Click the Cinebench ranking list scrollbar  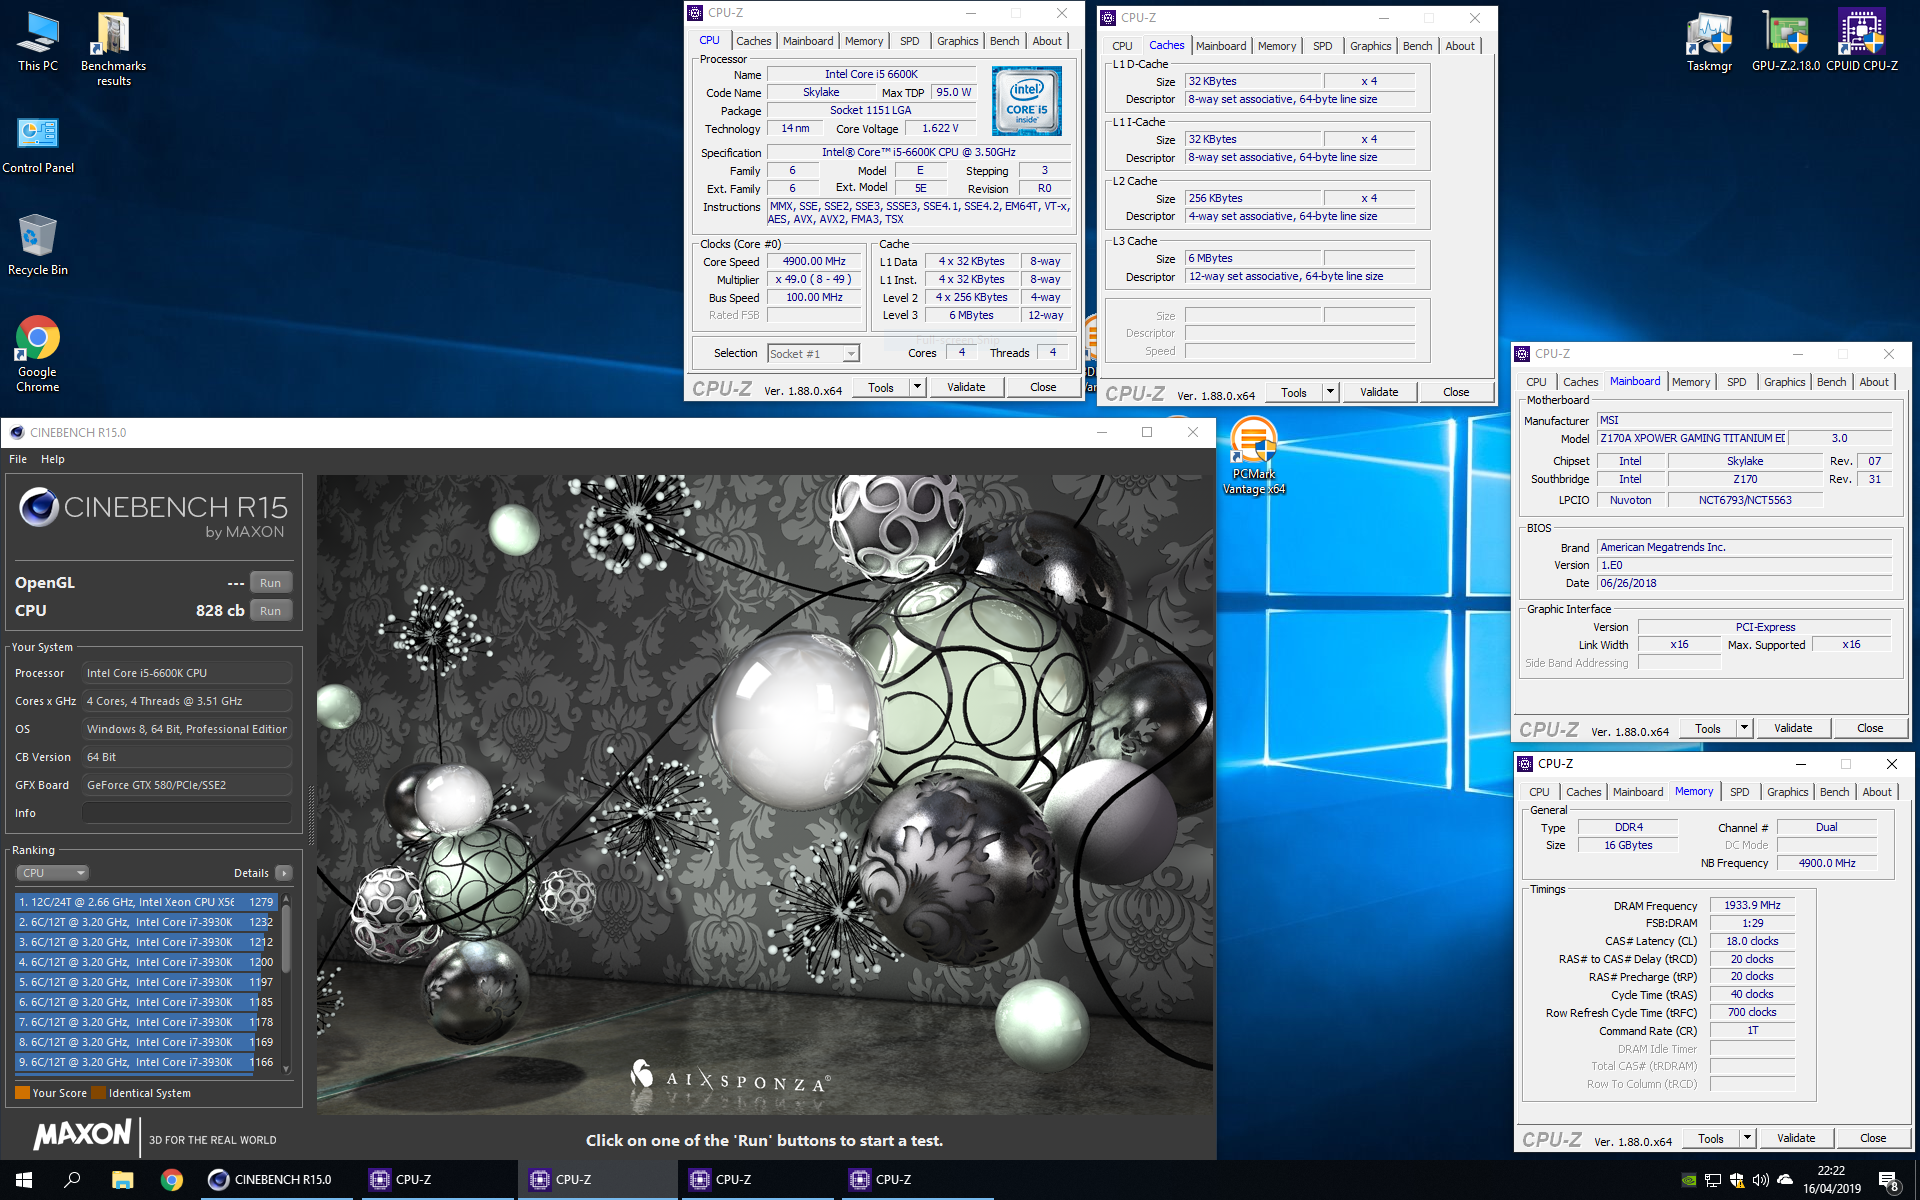[x=286, y=983]
